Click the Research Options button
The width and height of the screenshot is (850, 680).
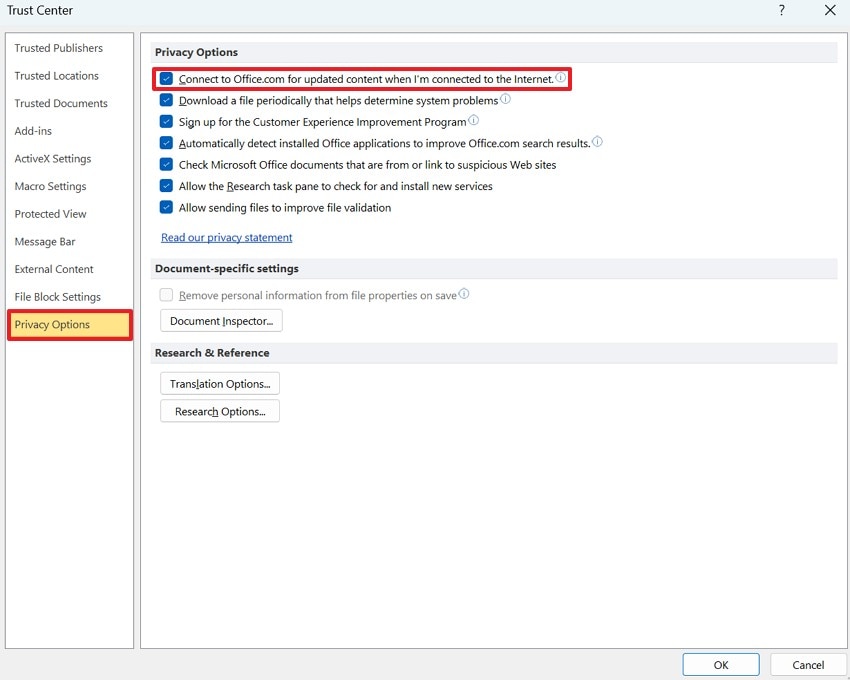point(219,410)
